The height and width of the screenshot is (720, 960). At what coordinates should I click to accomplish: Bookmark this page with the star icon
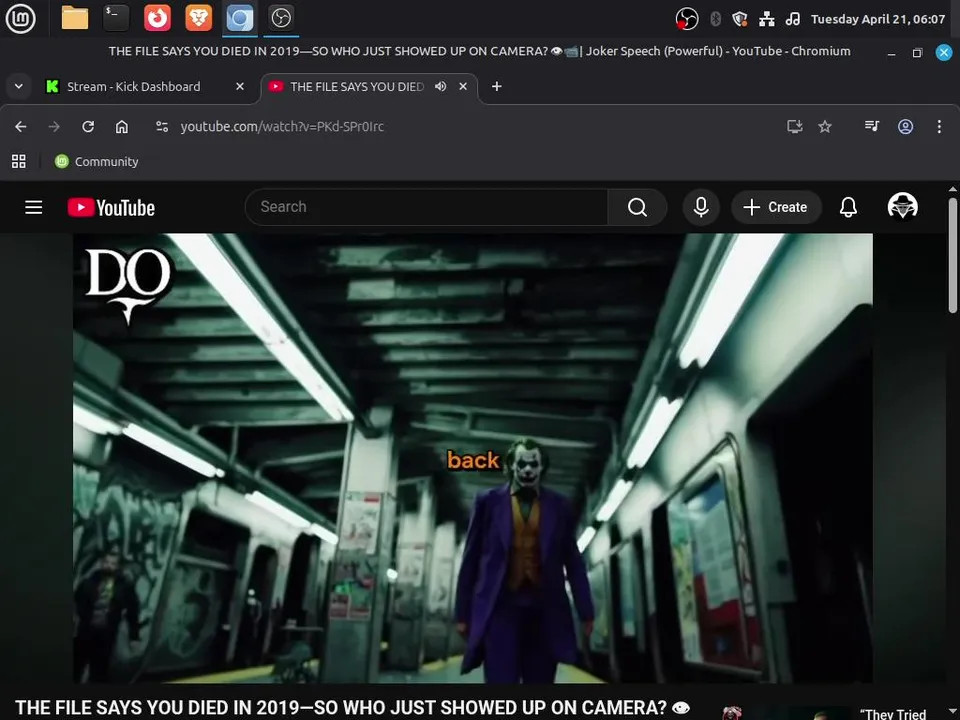825,126
